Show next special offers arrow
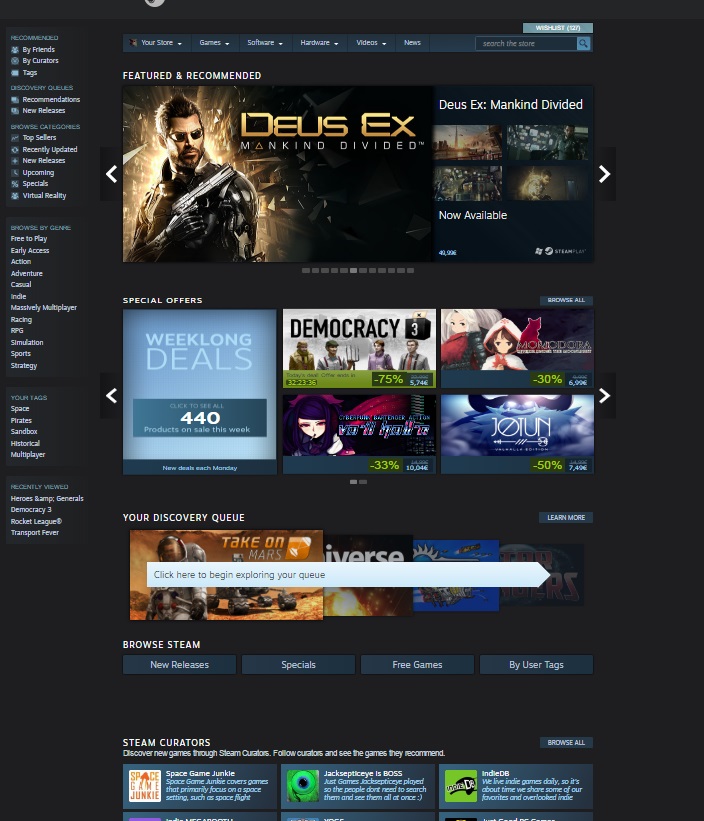The width and height of the screenshot is (704, 821). pos(605,395)
